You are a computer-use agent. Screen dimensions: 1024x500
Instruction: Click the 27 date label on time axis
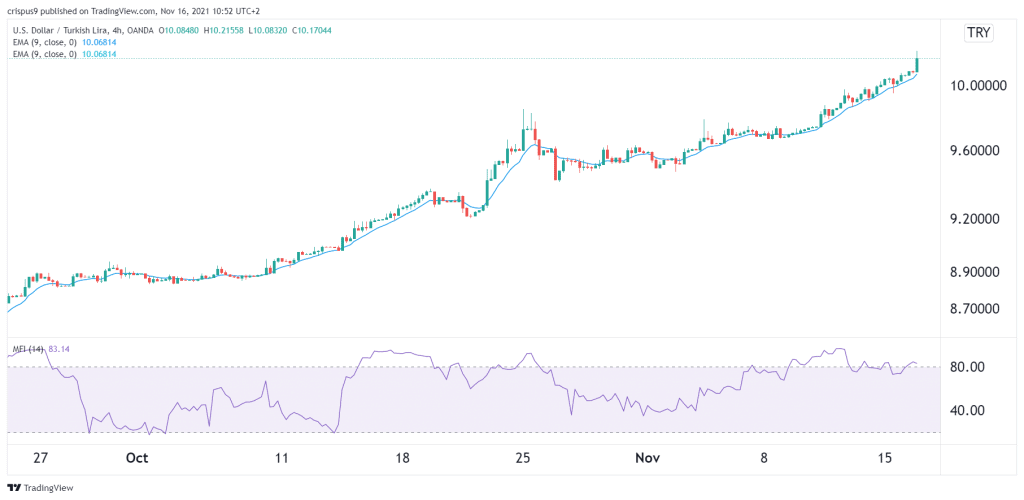pyautogui.click(x=40, y=458)
